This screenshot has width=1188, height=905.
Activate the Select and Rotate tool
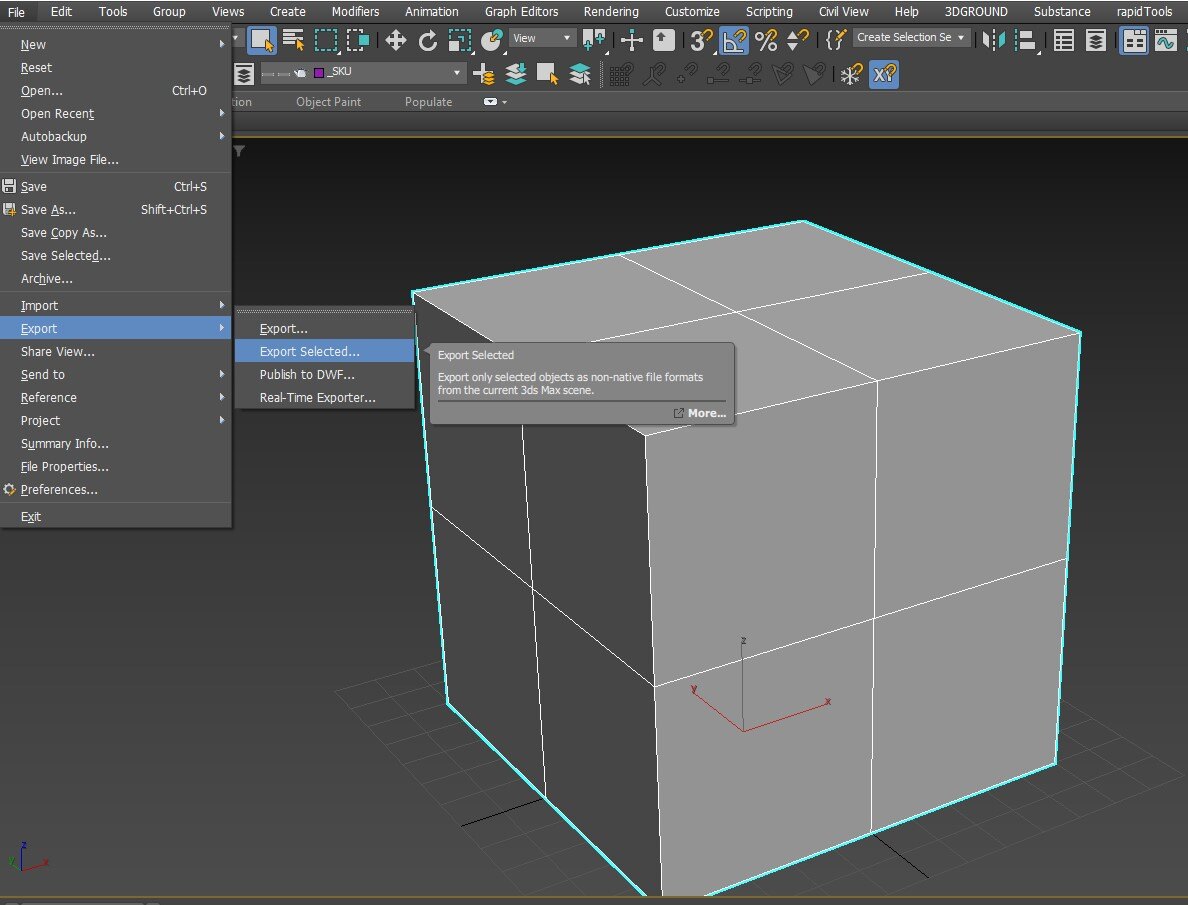427,40
